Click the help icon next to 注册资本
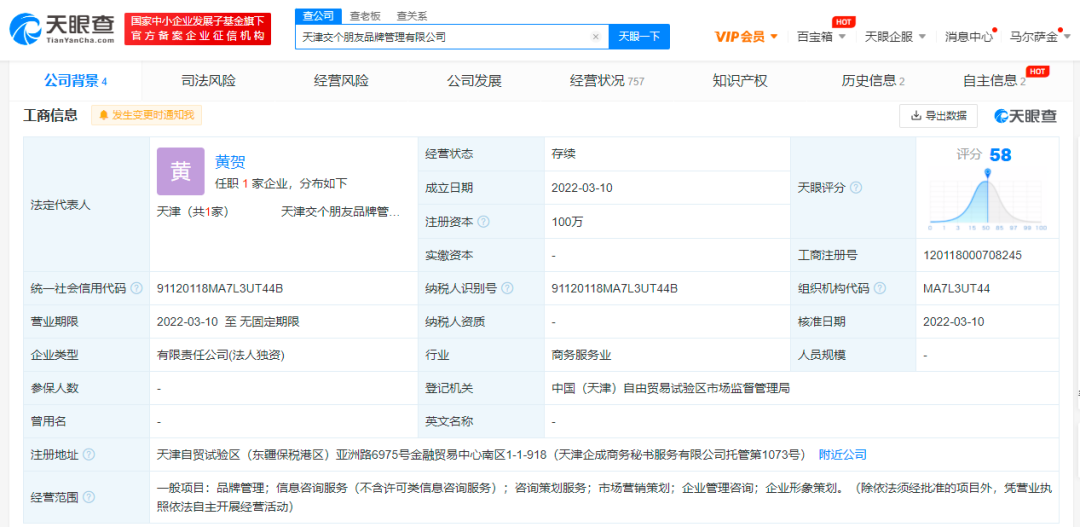This screenshot has height=527, width=1080. (484, 222)
